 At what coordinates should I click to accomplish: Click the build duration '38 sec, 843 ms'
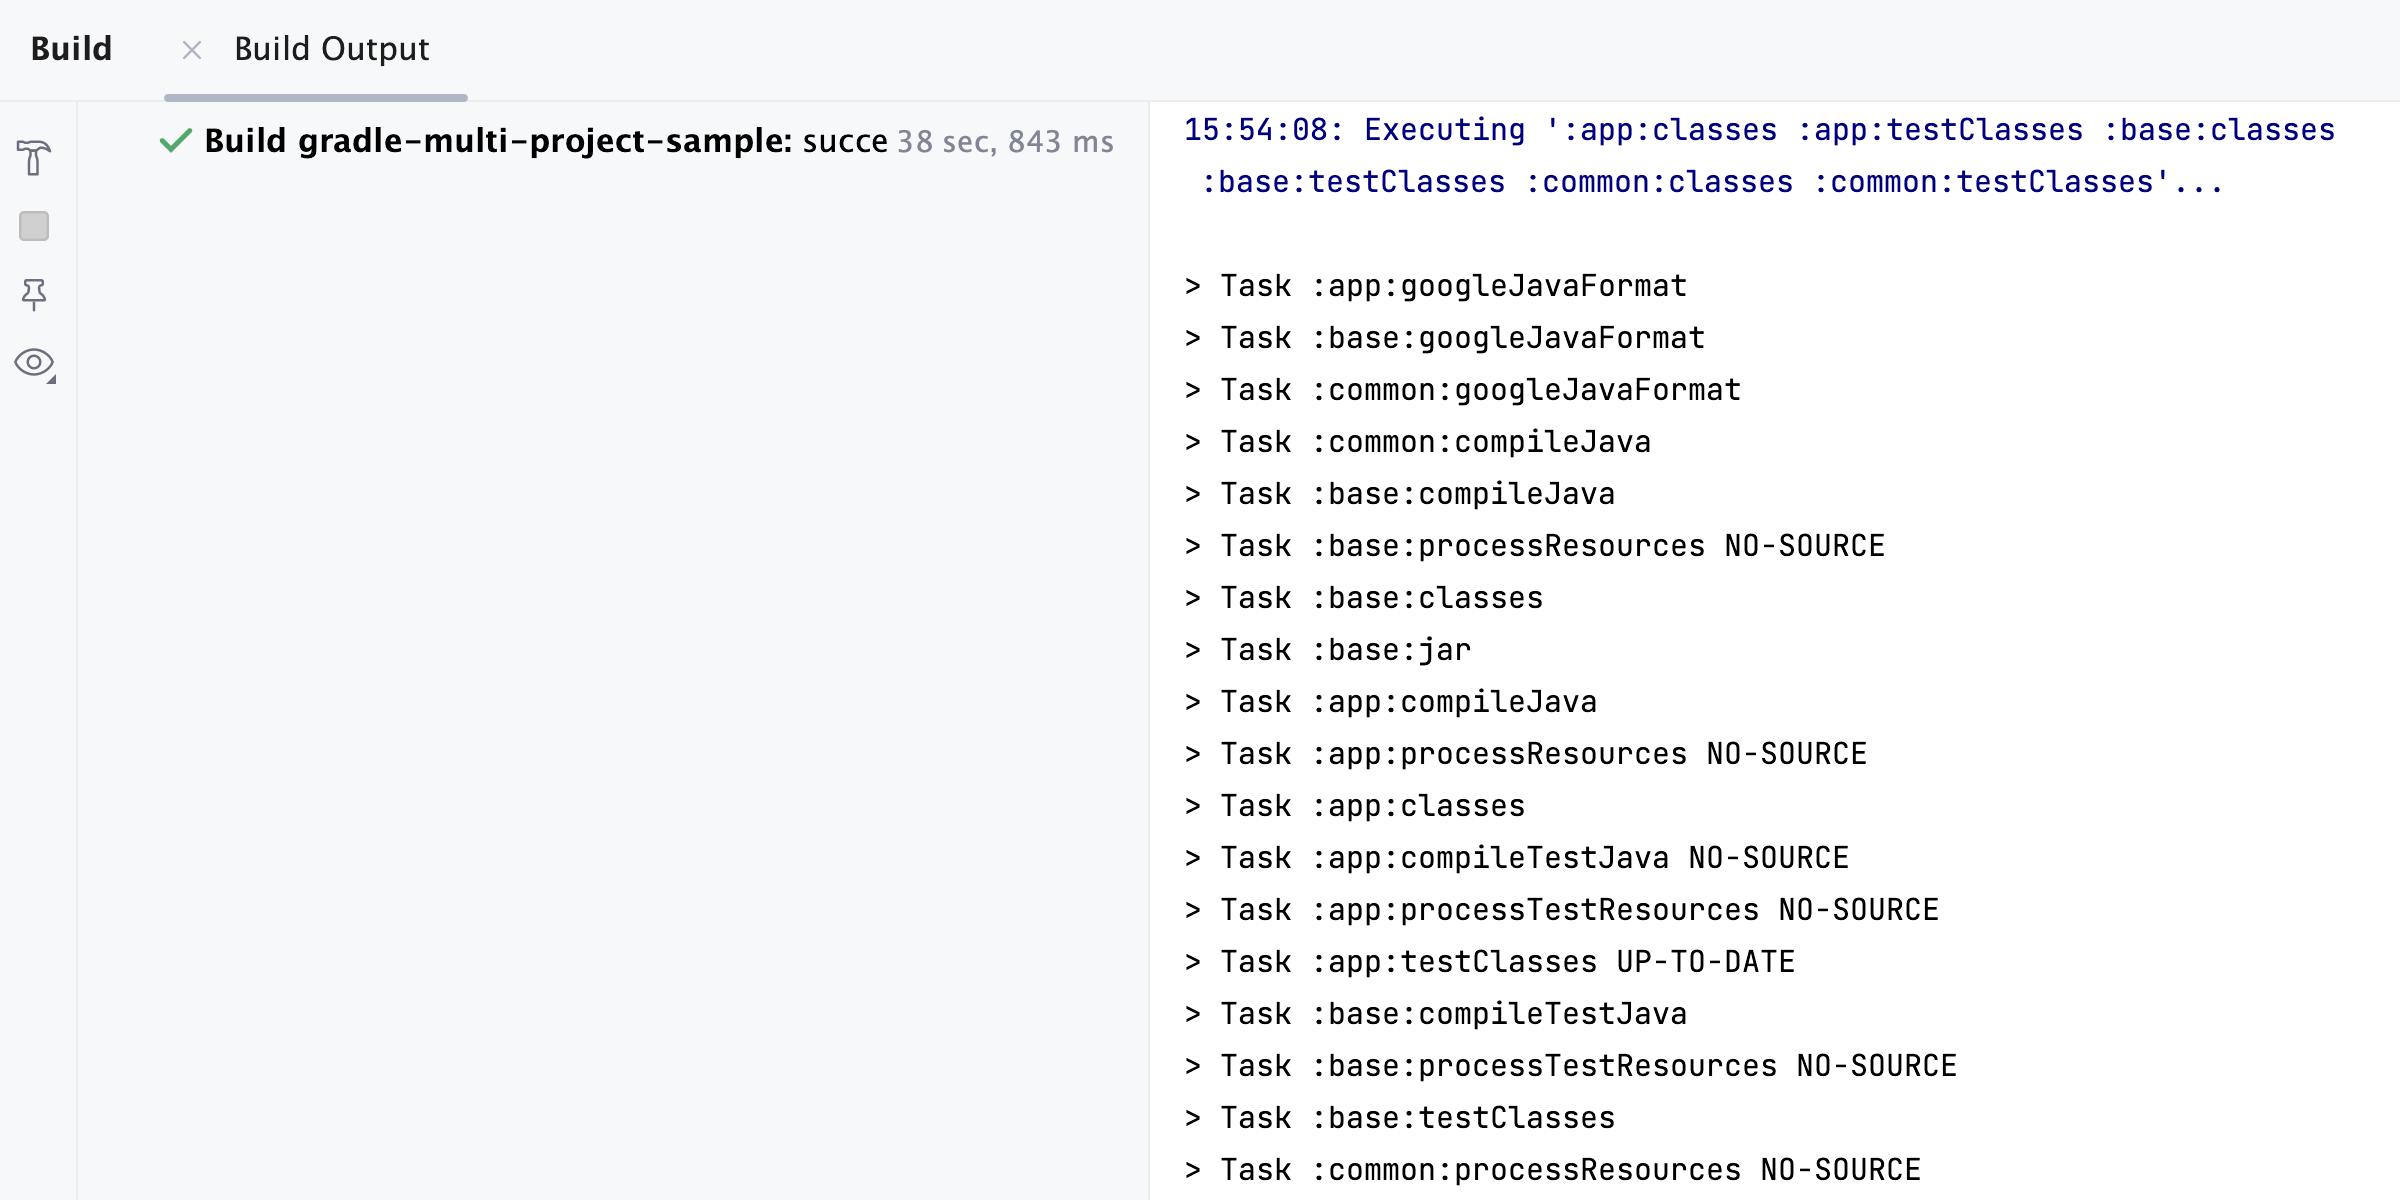(x=1005, y=142)
